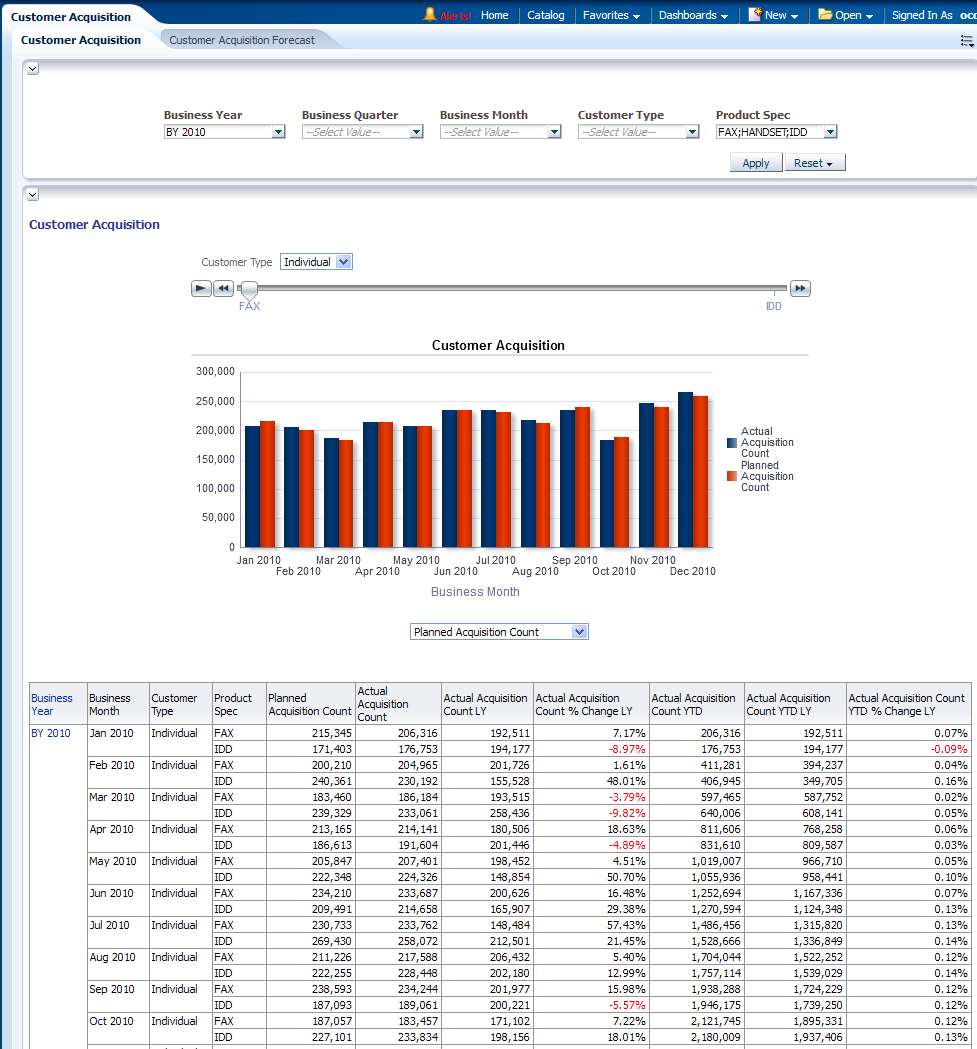977x1049 pixels.
Task: Expand the Business Quarter dropdown
Action: tap(416, 132)
